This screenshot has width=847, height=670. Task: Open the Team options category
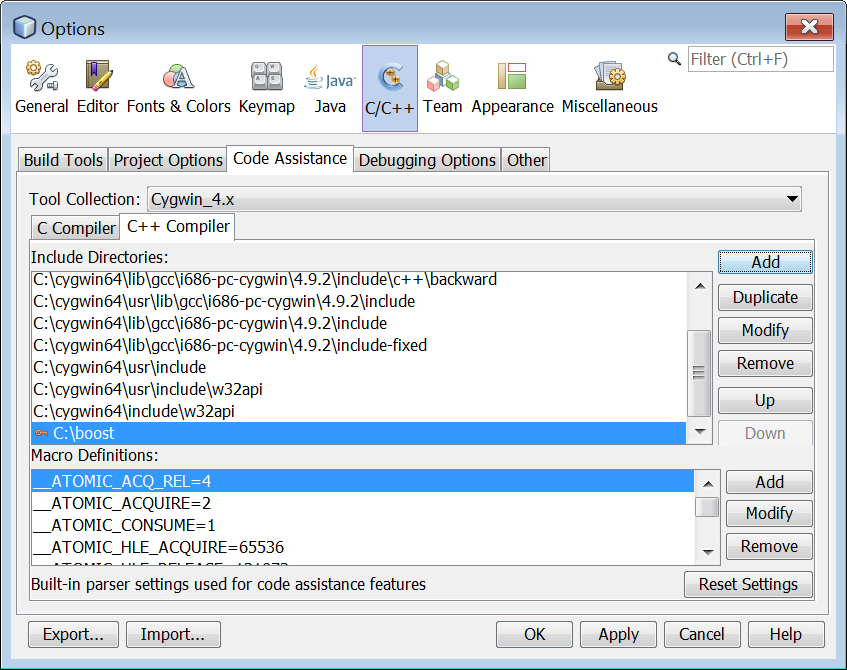pyautogui.click(x=442, y=88)
